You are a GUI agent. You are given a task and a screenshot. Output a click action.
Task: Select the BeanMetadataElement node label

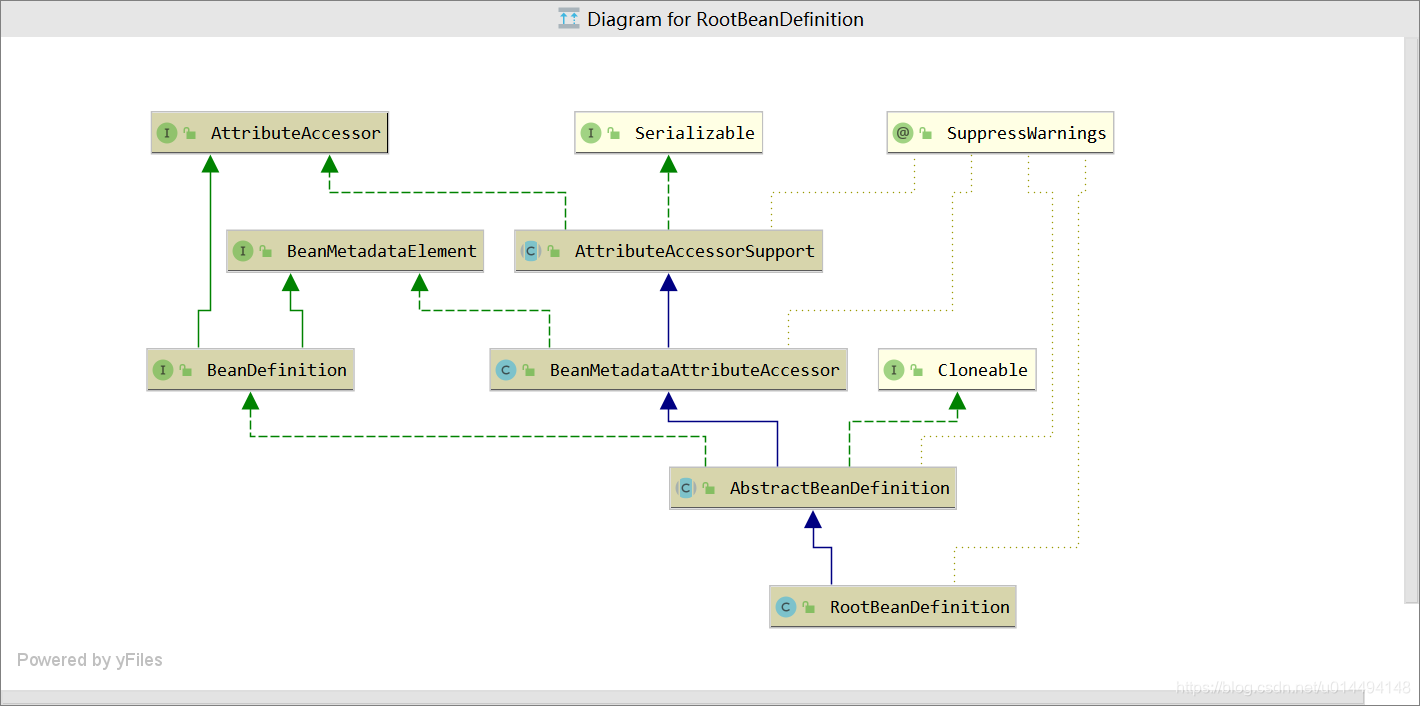[x=382, y=251]
